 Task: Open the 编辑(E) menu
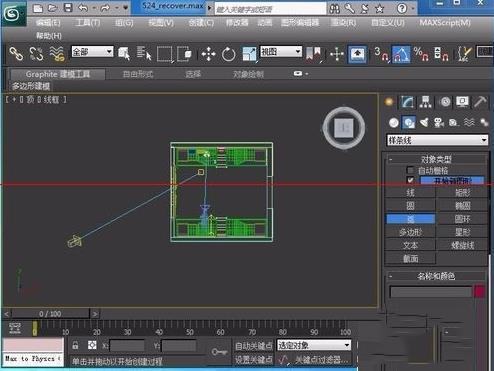click(x=48, y=23)
